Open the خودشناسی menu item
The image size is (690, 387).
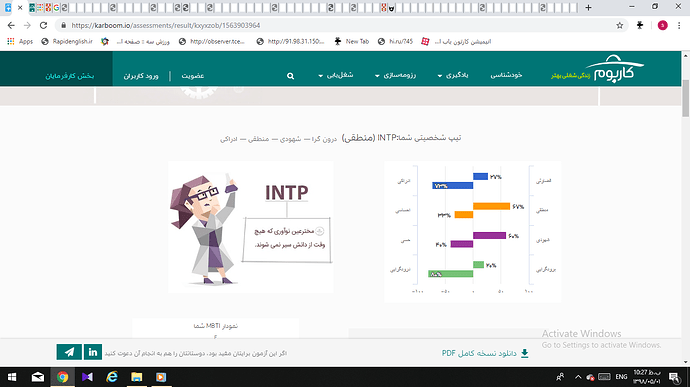pyautogui.click(x=506, y=75)
